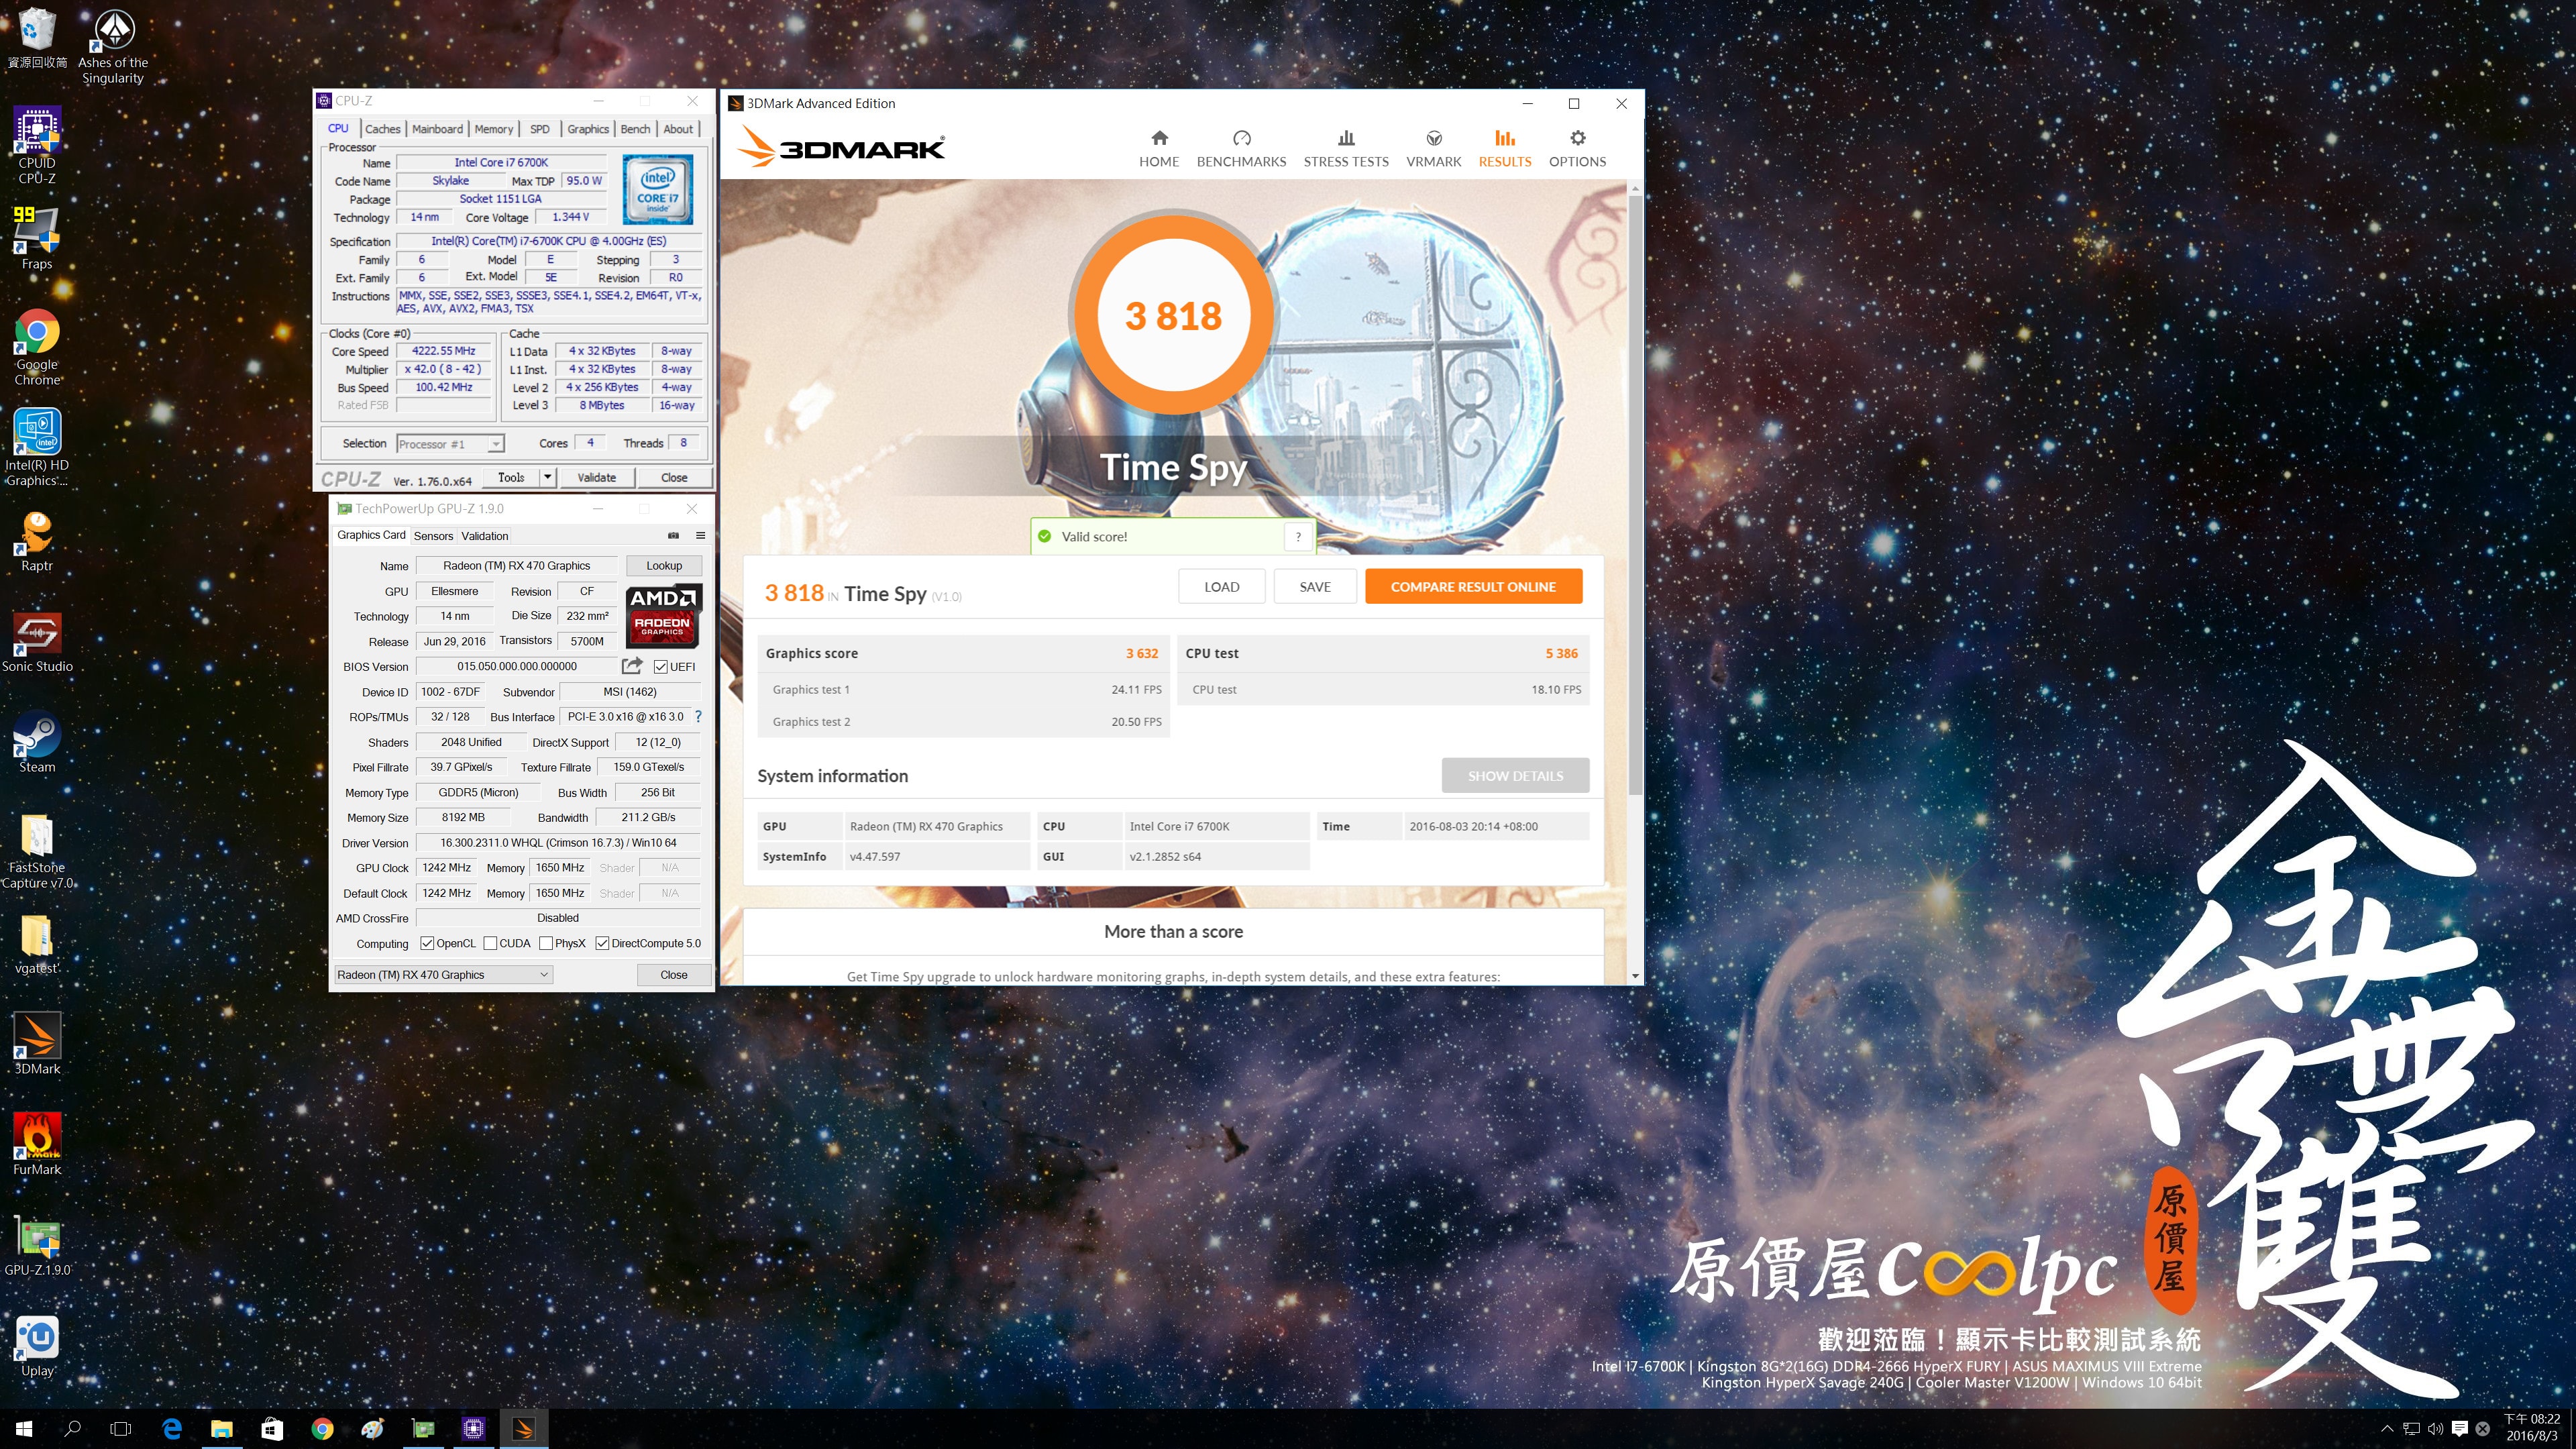Open File Explorer from taskbar

(x=222, y=1429)
